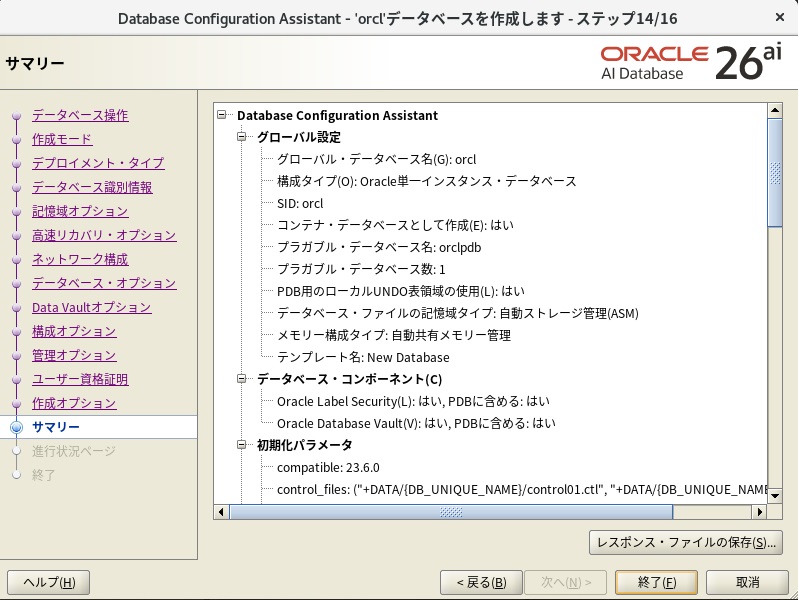Click the 終了(F) finish button

click(657, 582)
